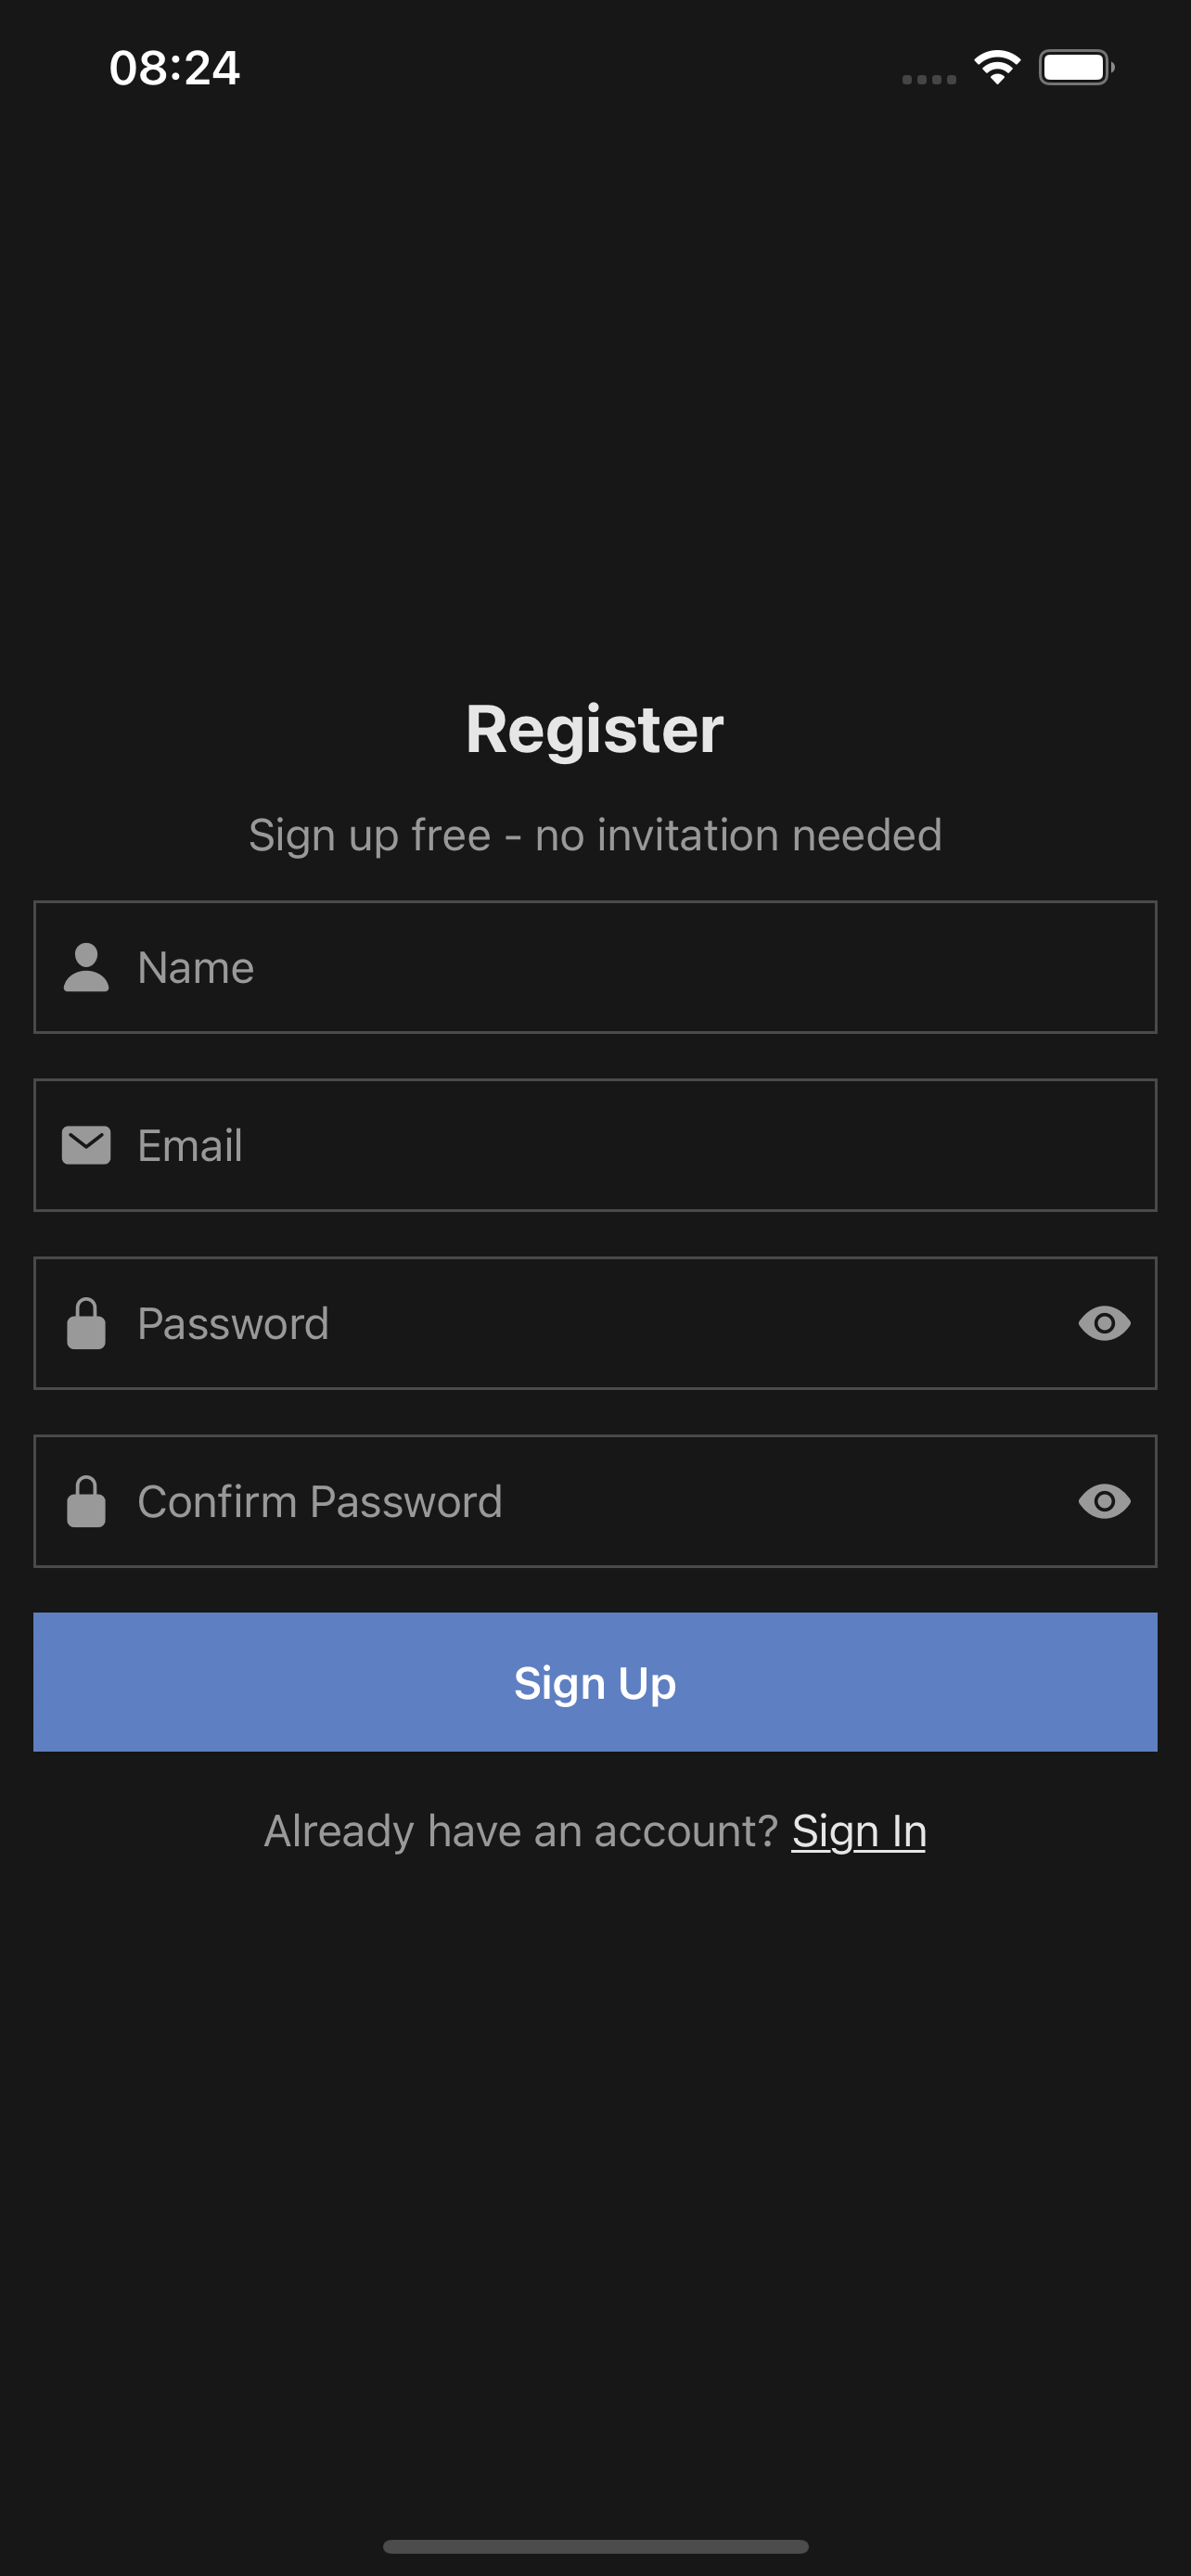Tap the "Already have an account?" text
This screenshot has width=1191, height=2576.
(x=520, y=1831)
